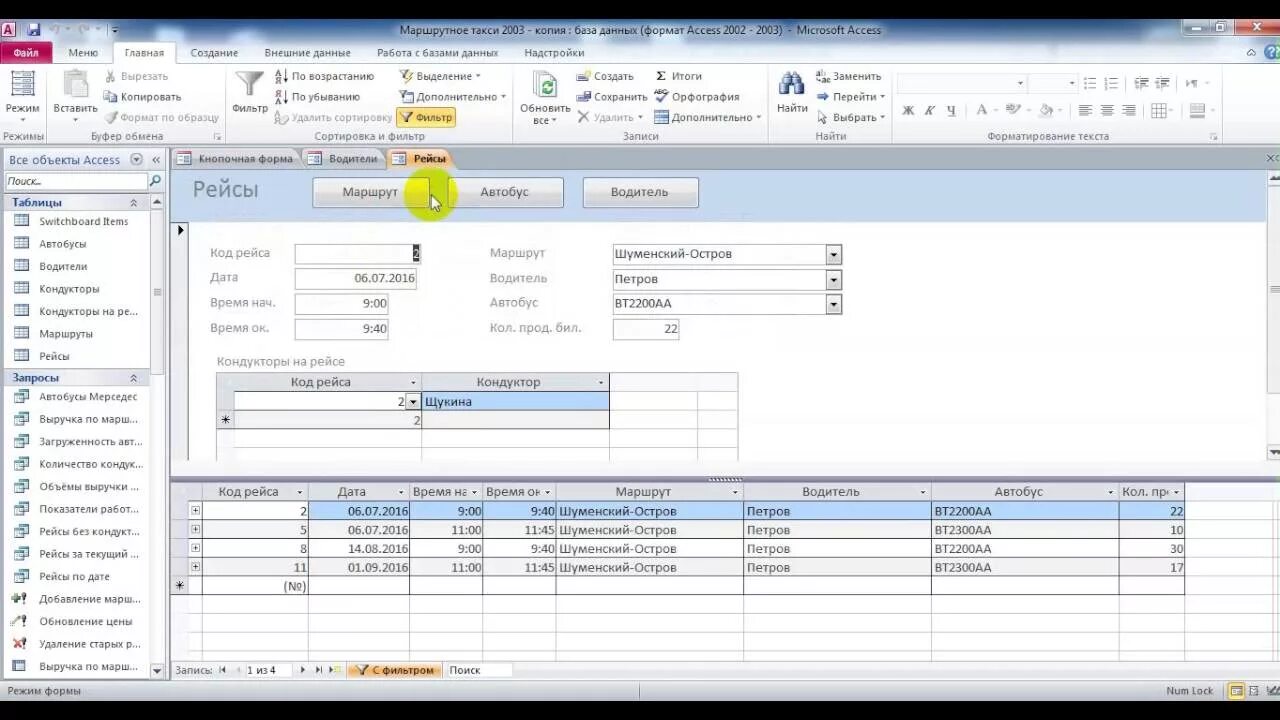The width and height of the screenshot is (1280, 720).
Task: Apply bold Ж formatting
Action: pyautogui.click(x=908, y=111)
